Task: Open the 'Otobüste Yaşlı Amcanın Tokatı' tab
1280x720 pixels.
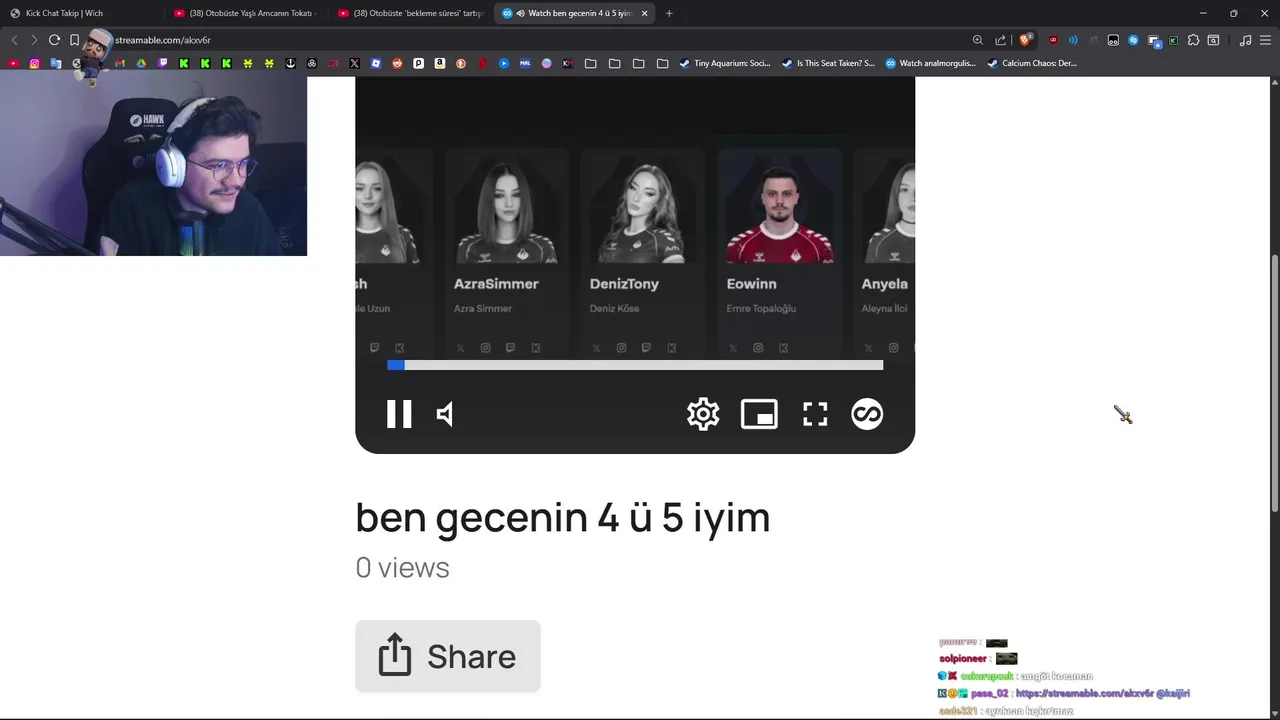Action: 245,13
